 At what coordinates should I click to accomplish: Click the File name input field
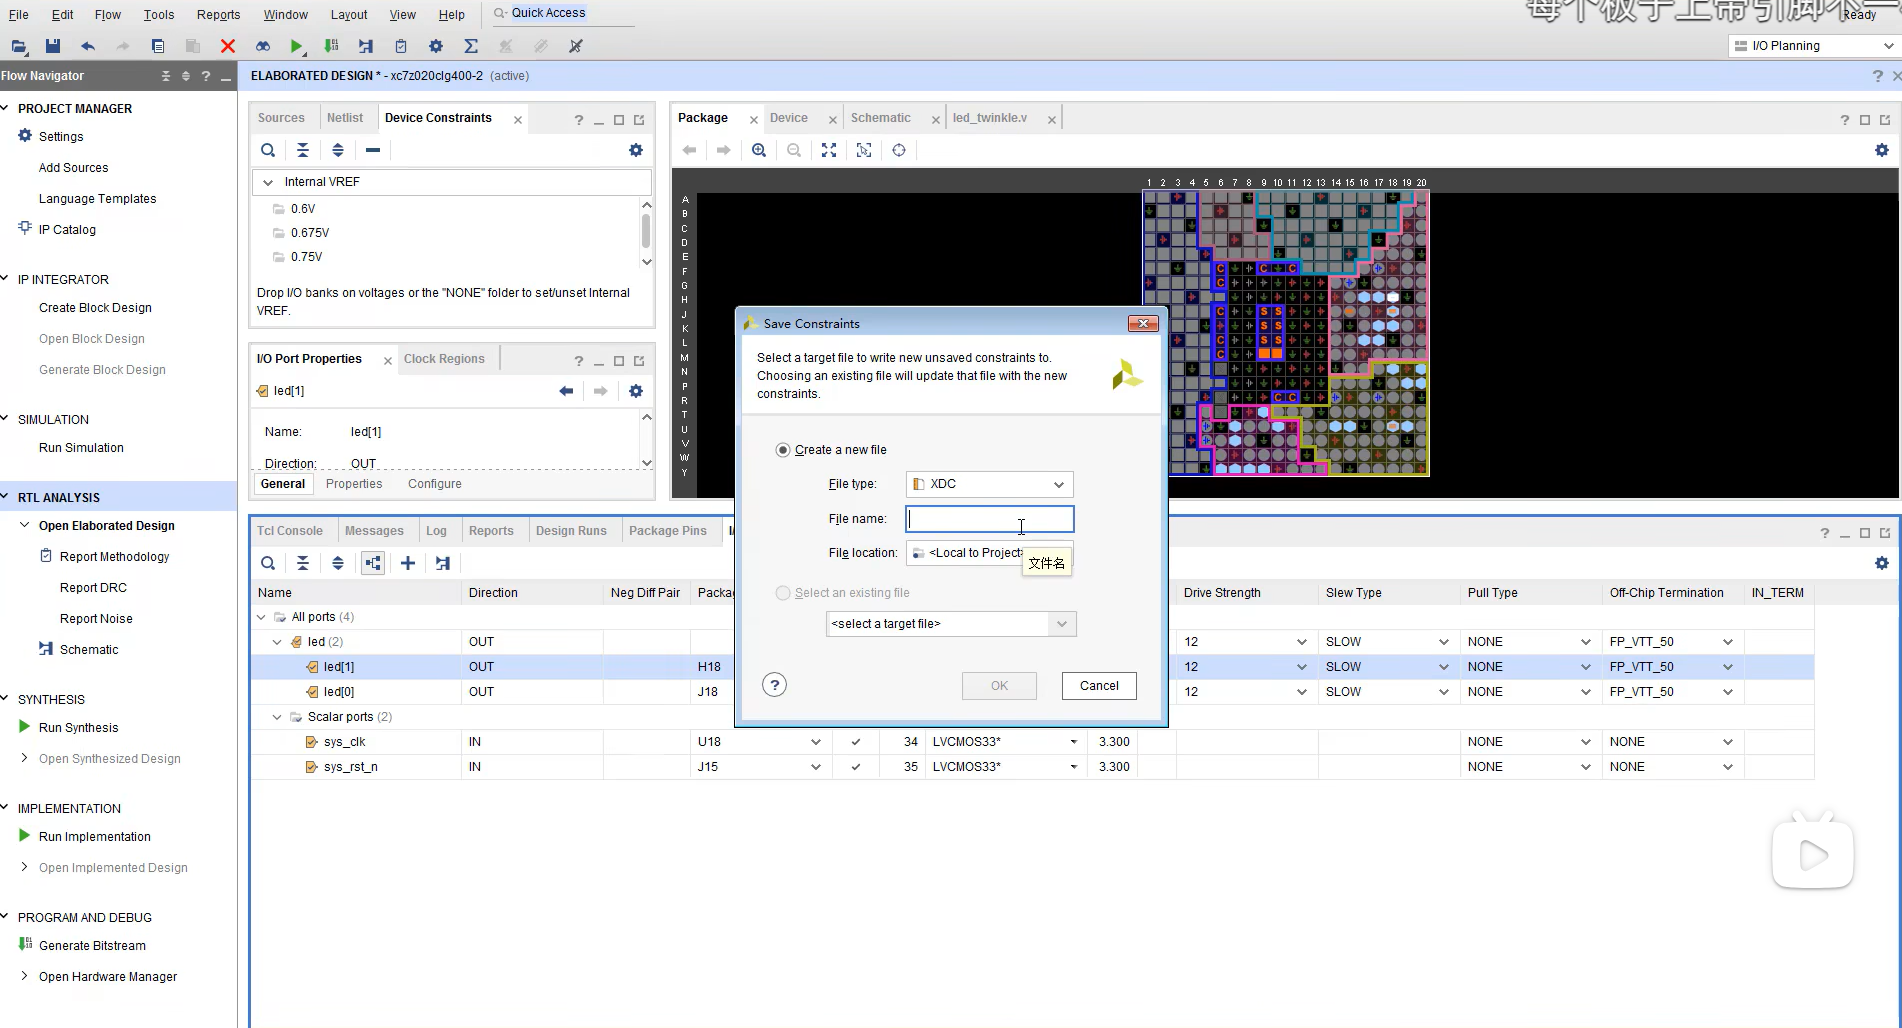990,519
